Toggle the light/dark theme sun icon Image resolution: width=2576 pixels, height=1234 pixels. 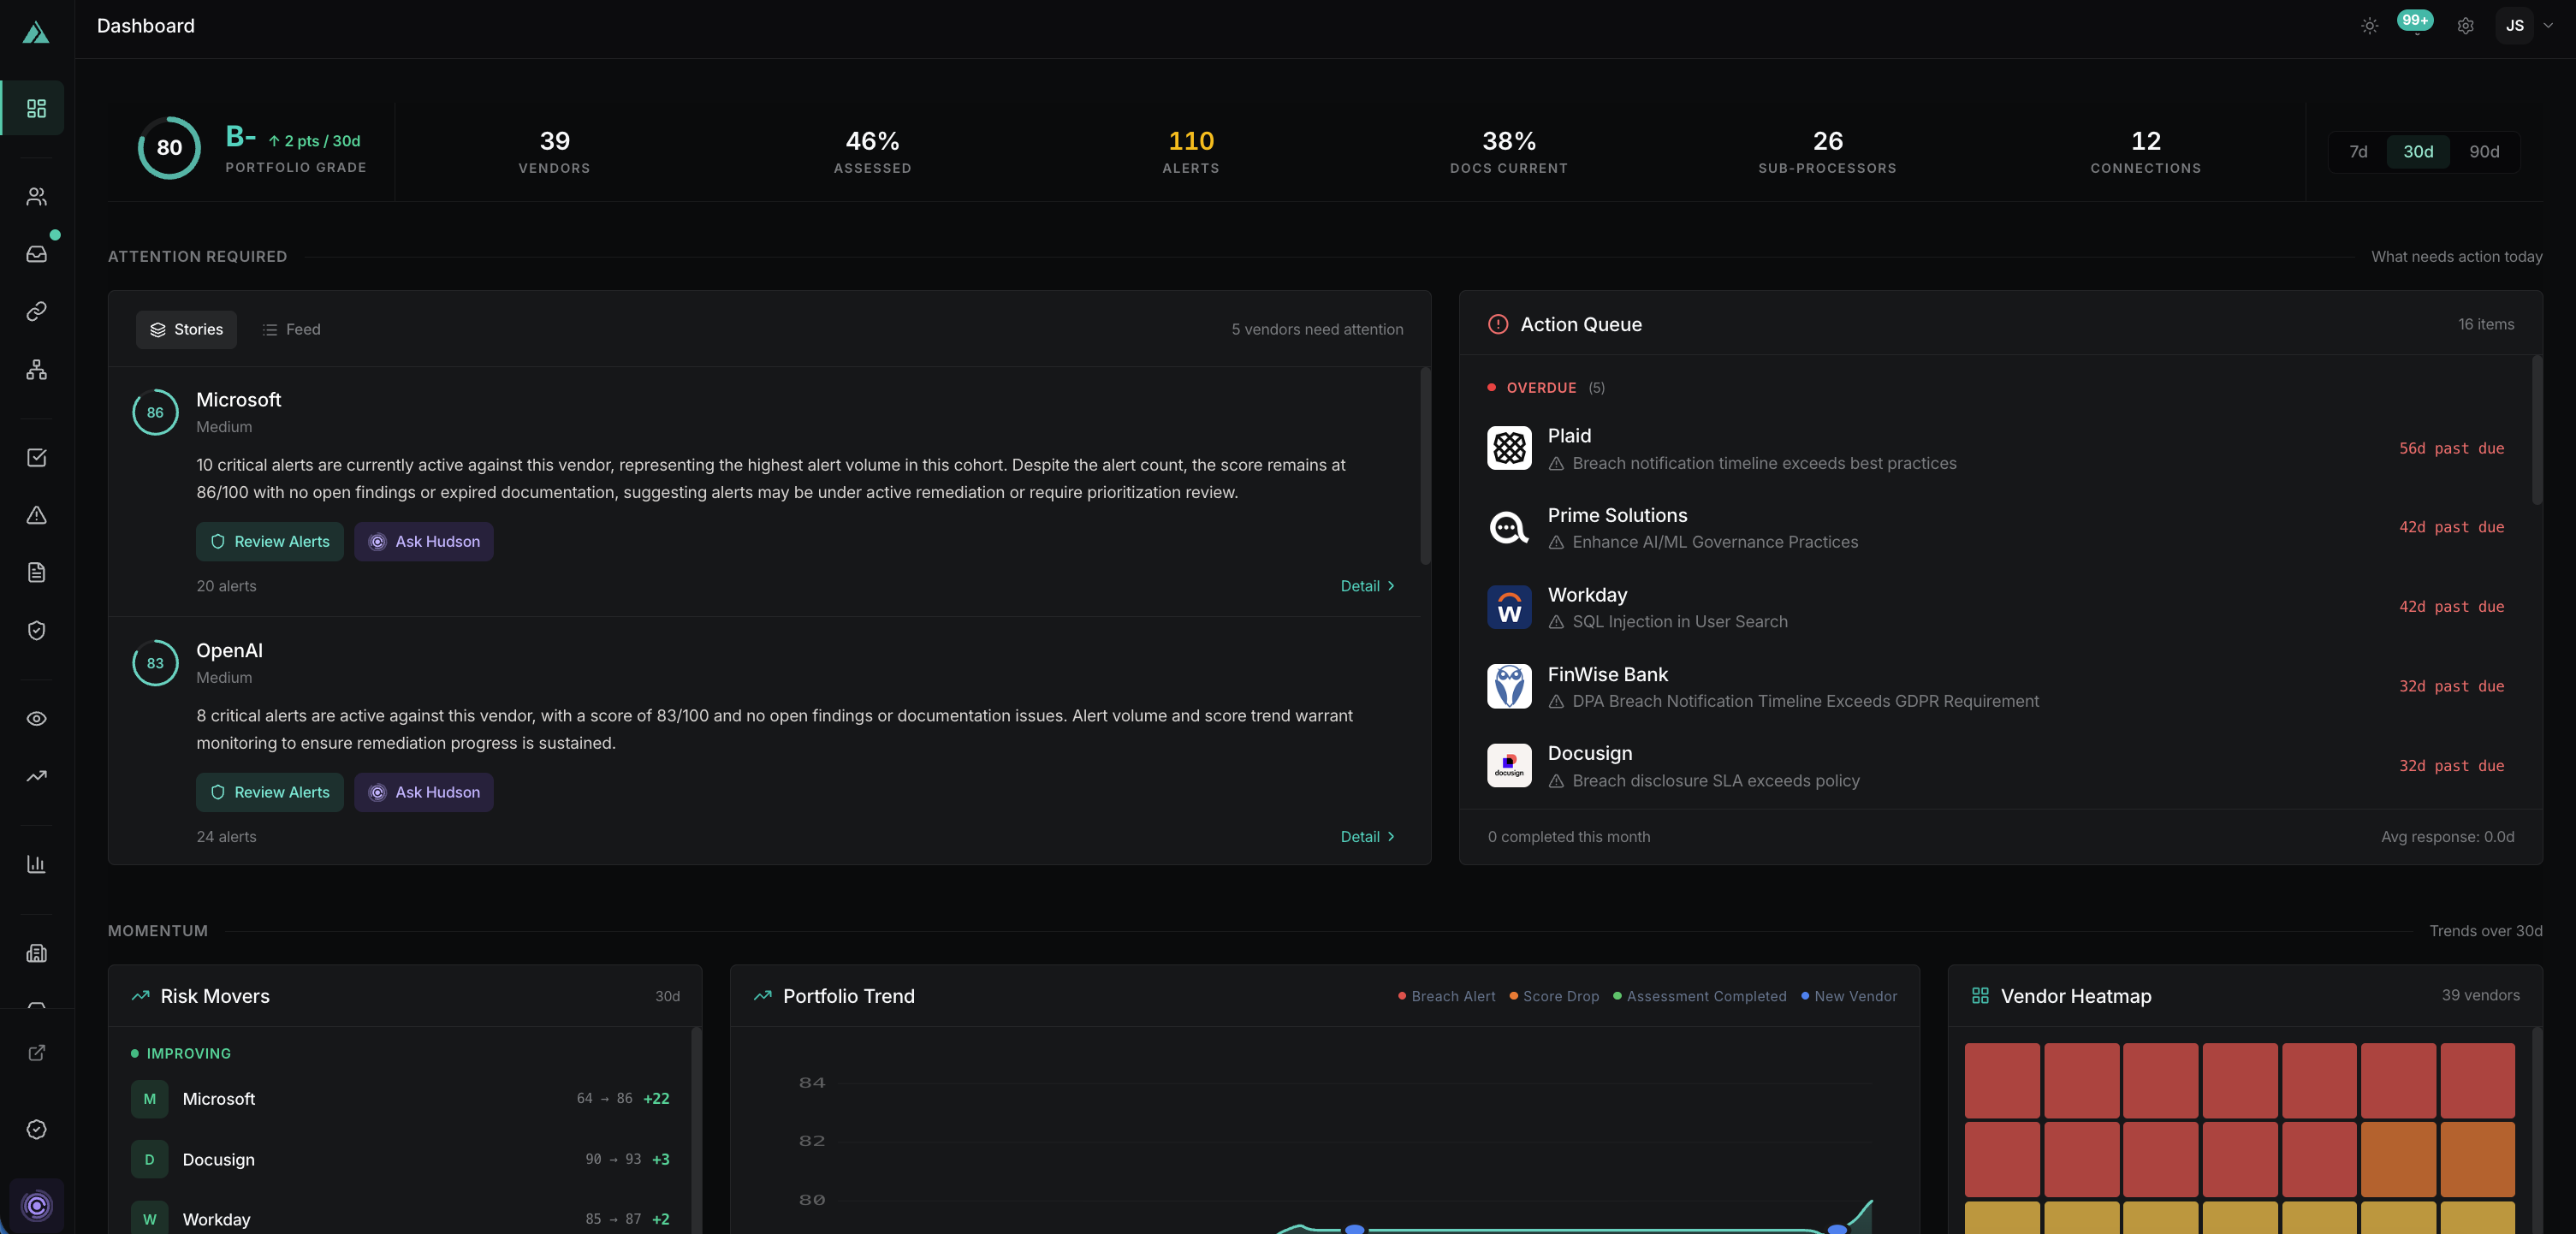2370,26
